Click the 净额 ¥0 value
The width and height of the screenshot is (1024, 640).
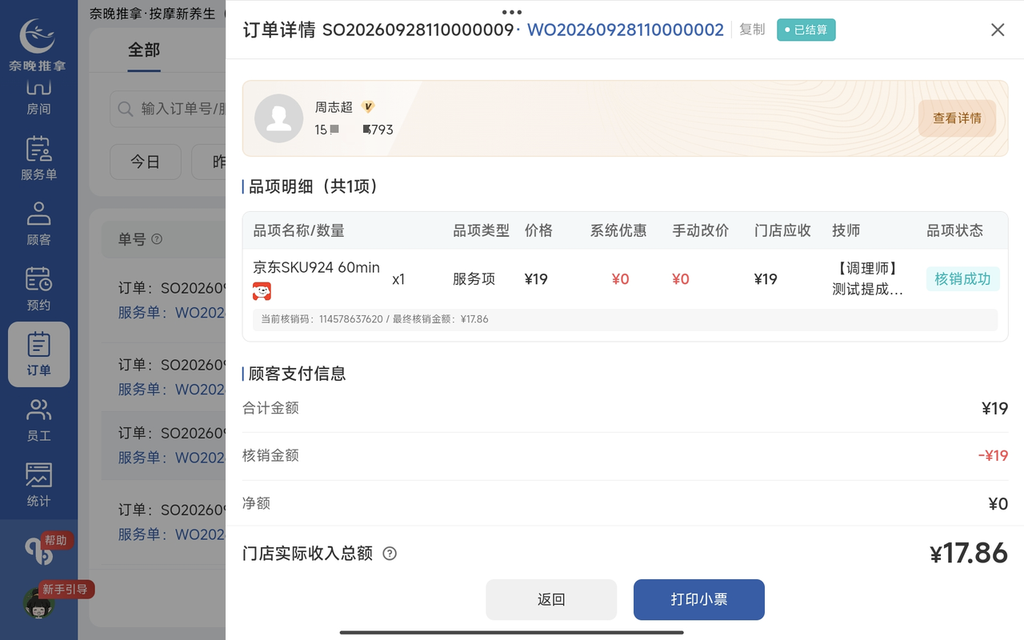tap(998, 504)
